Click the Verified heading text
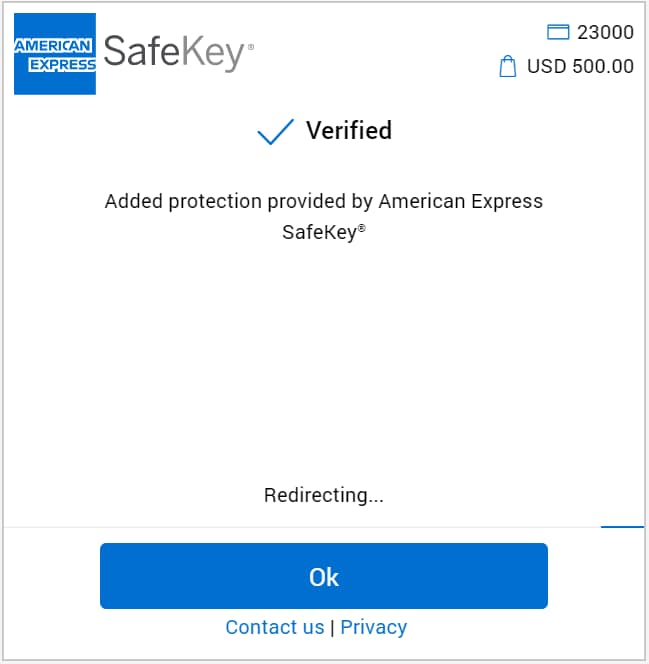The image size is (649, 664). (348, 131)
